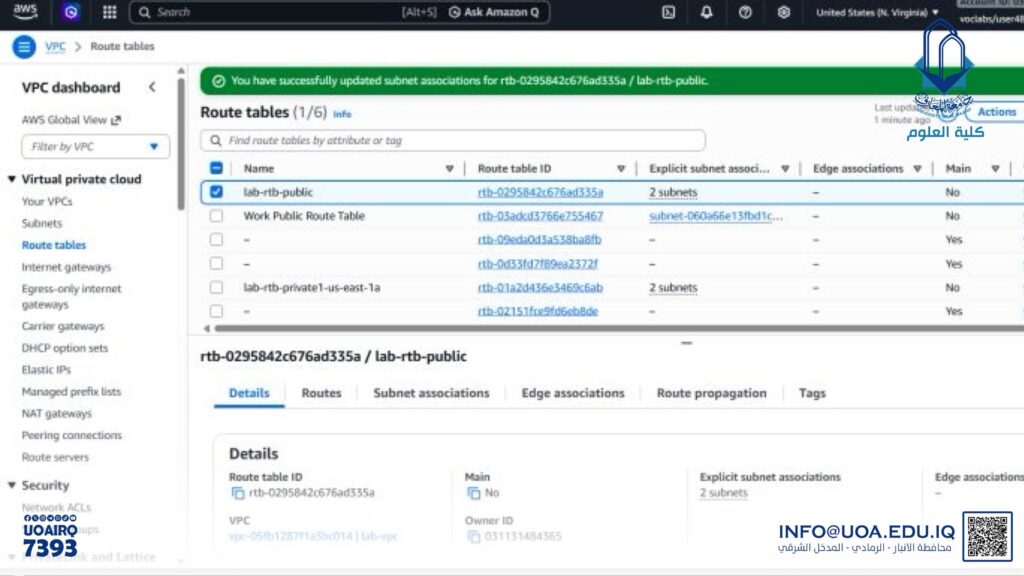Open the notifications bell

[707, 12]
